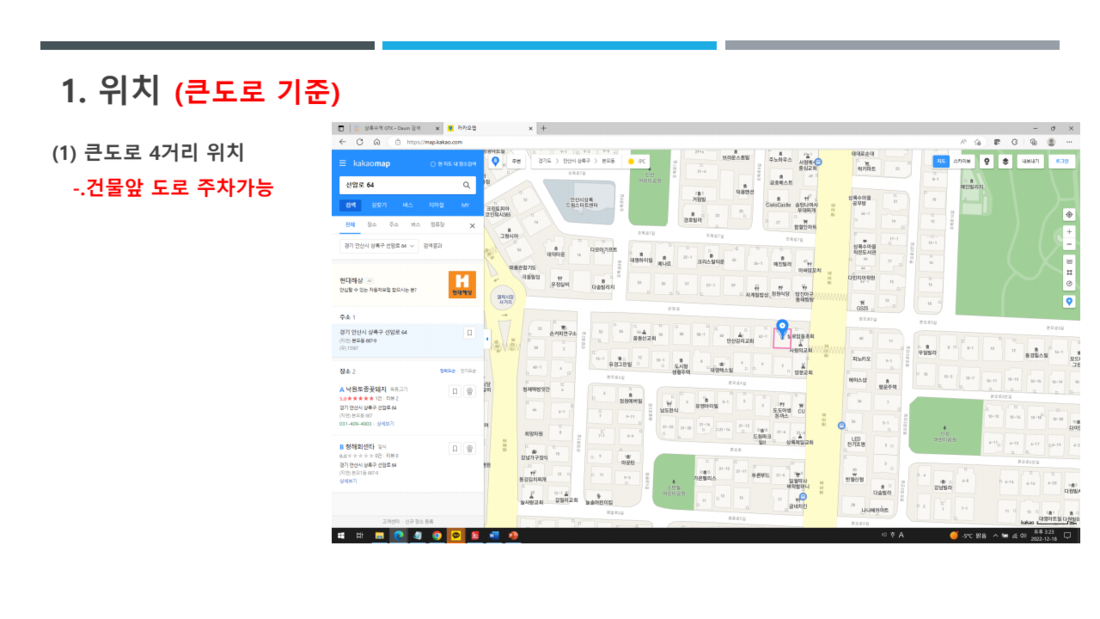Switch to the 길찾기 tab
1100x619 pixels.
[379, 205]
